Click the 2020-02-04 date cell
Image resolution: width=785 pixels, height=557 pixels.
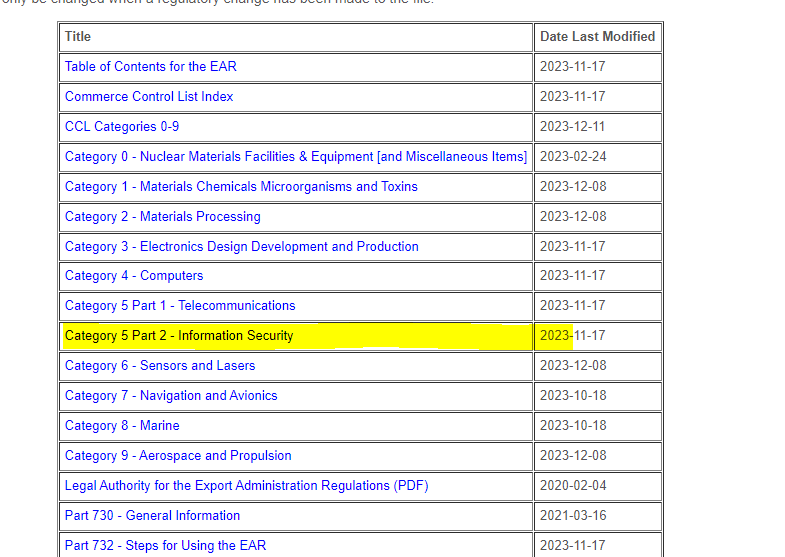pyautogui.click(x=573, y=486)
